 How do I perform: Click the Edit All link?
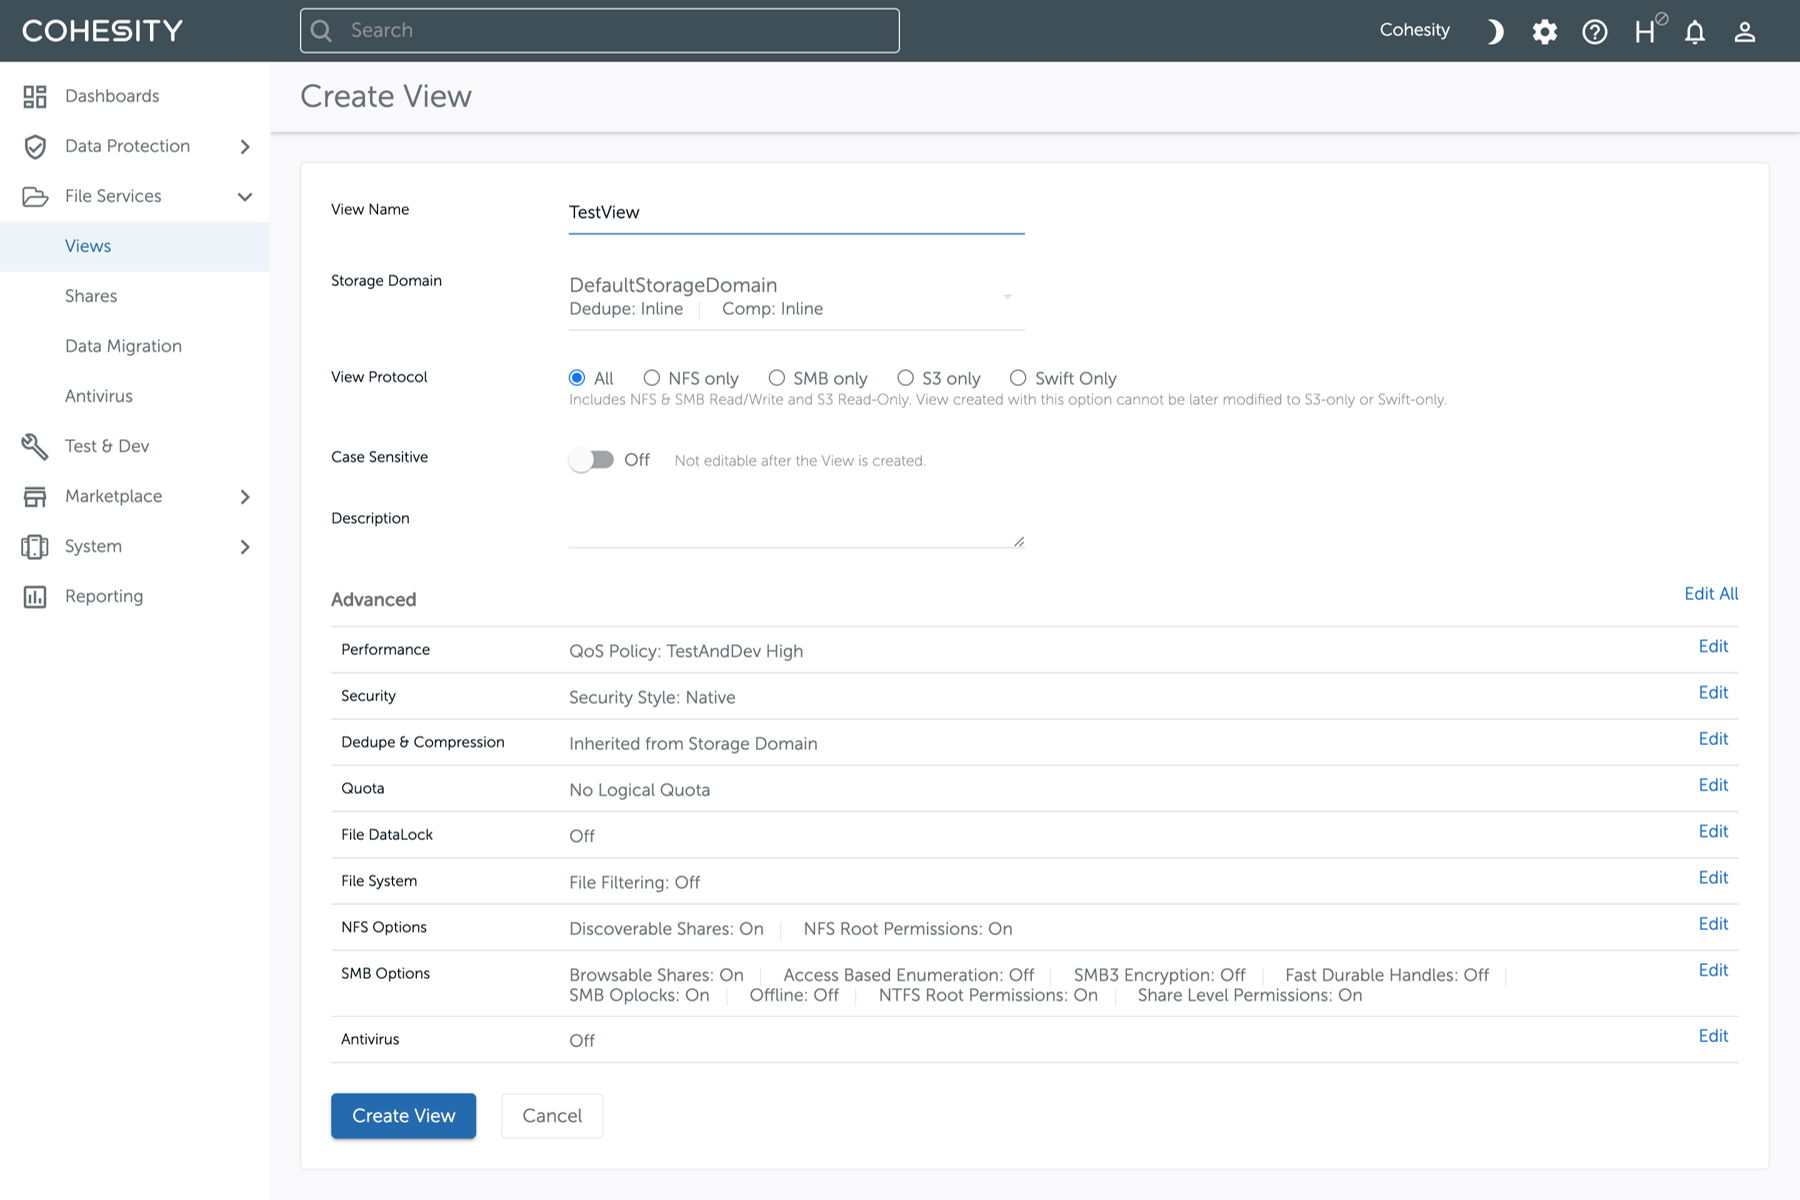click(1711, 594)
